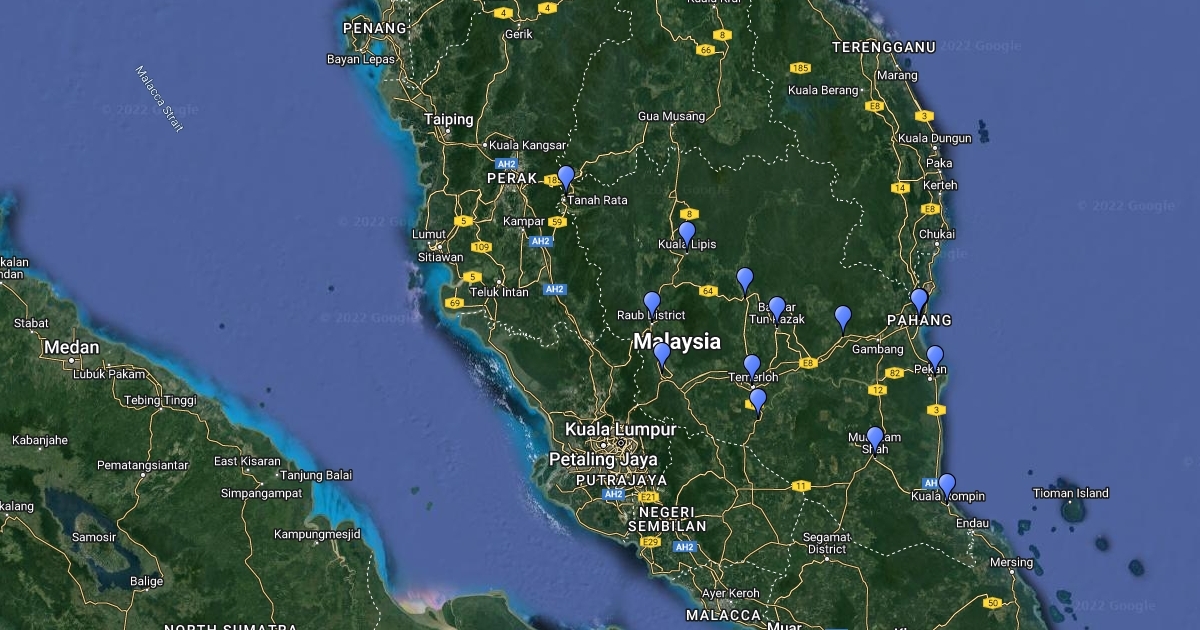Click the Medan city label
This screenshot has width=1200, height=630.
[71, 348]
